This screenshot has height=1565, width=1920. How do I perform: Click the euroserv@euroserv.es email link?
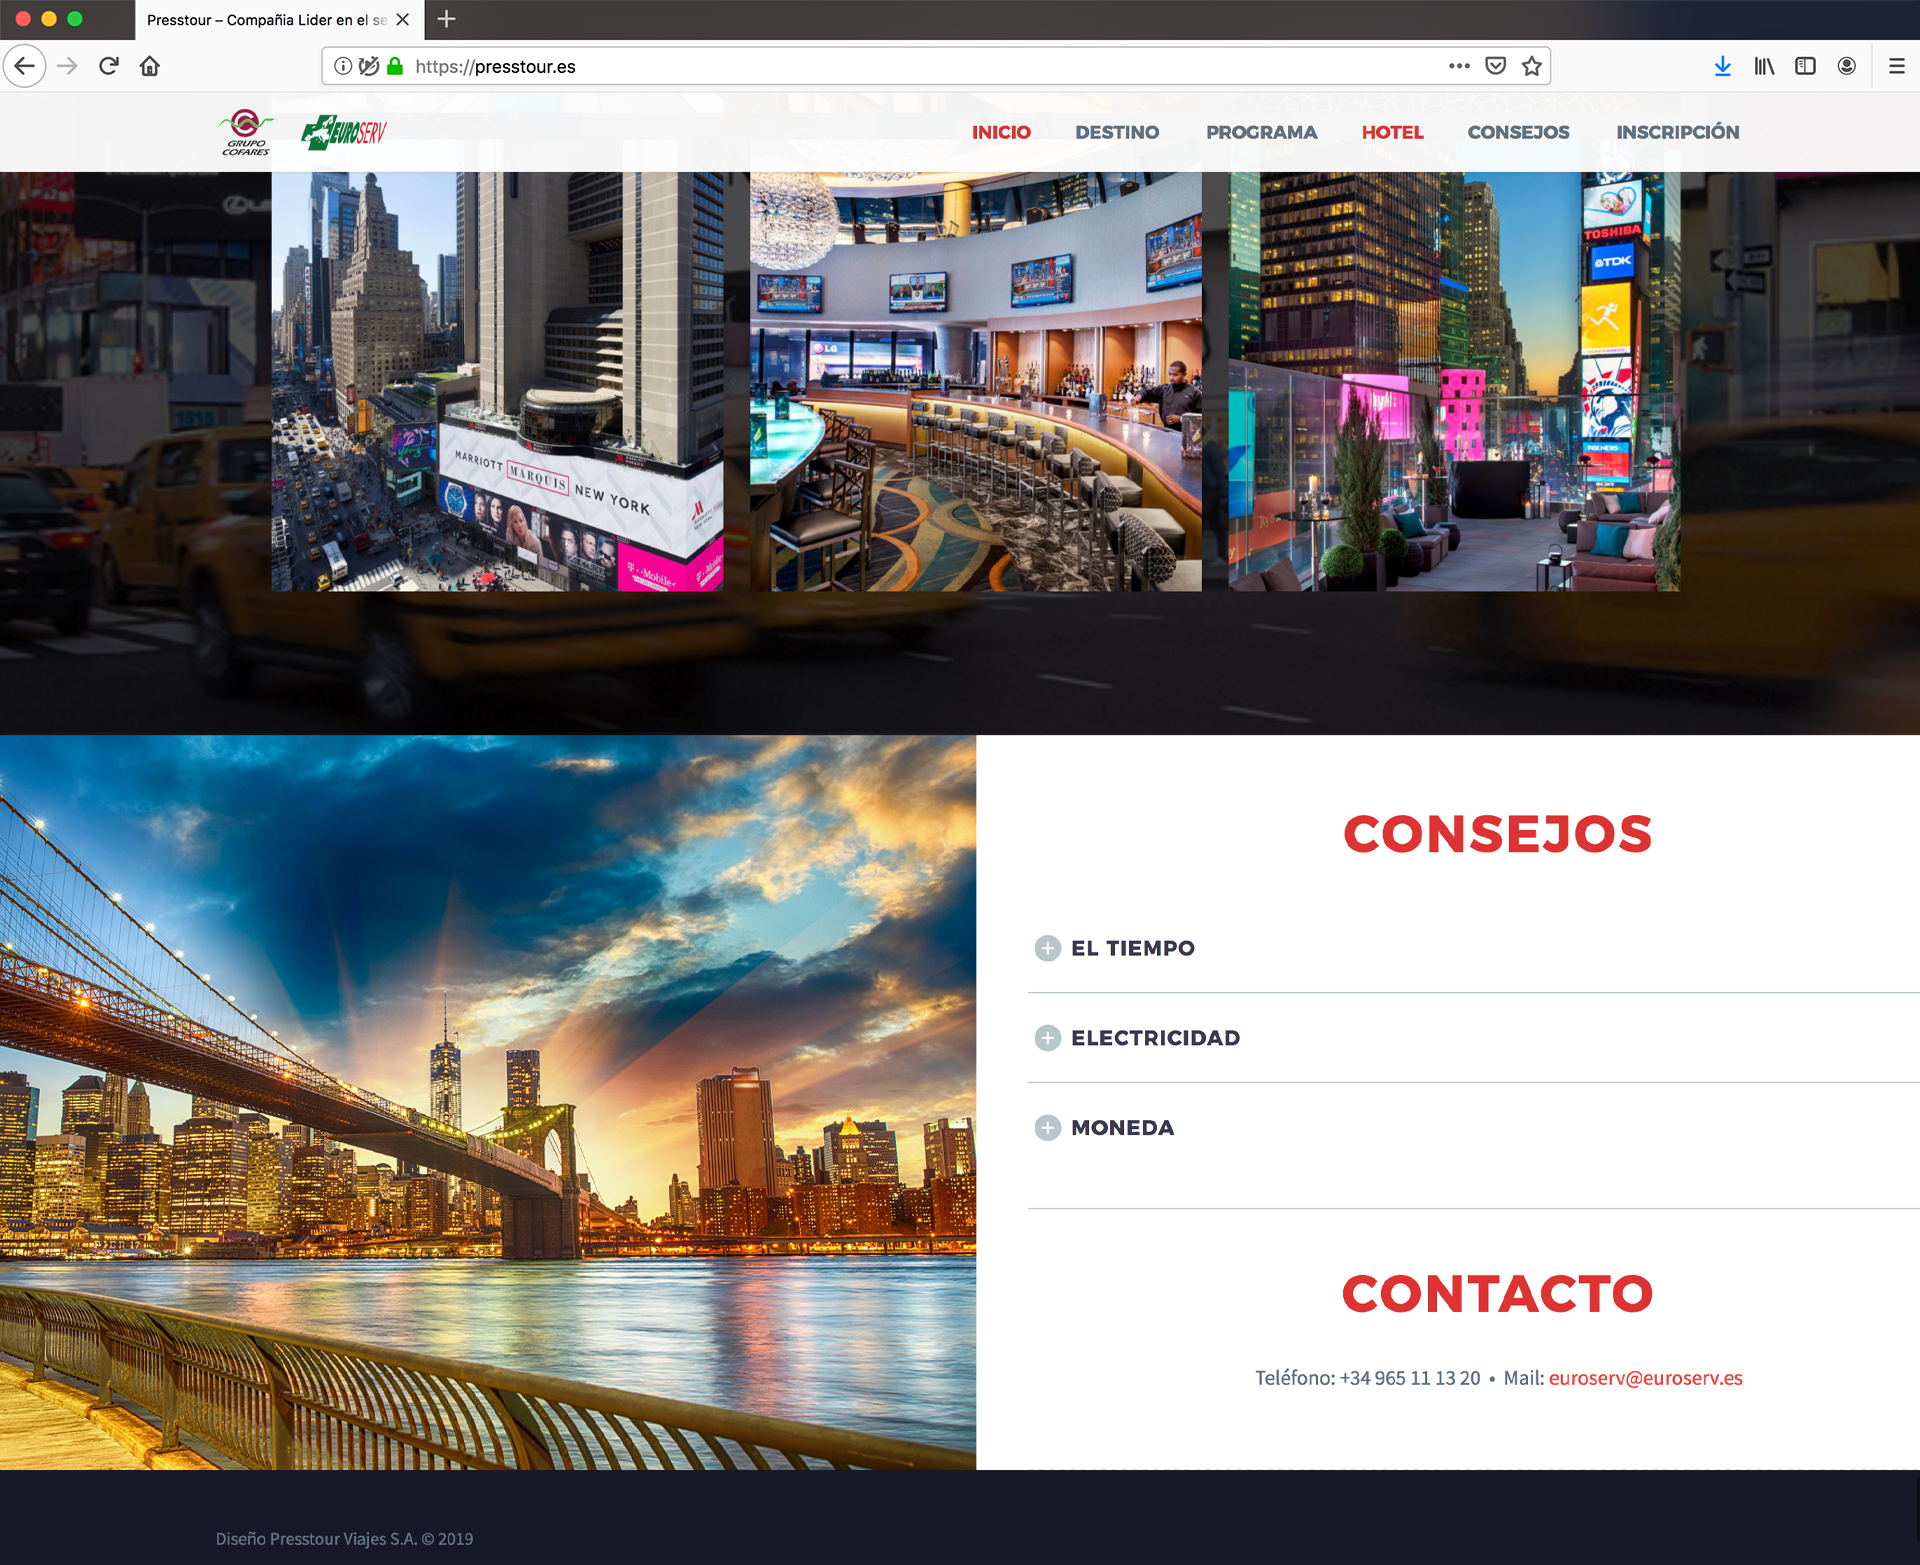coord(1645,1378)
